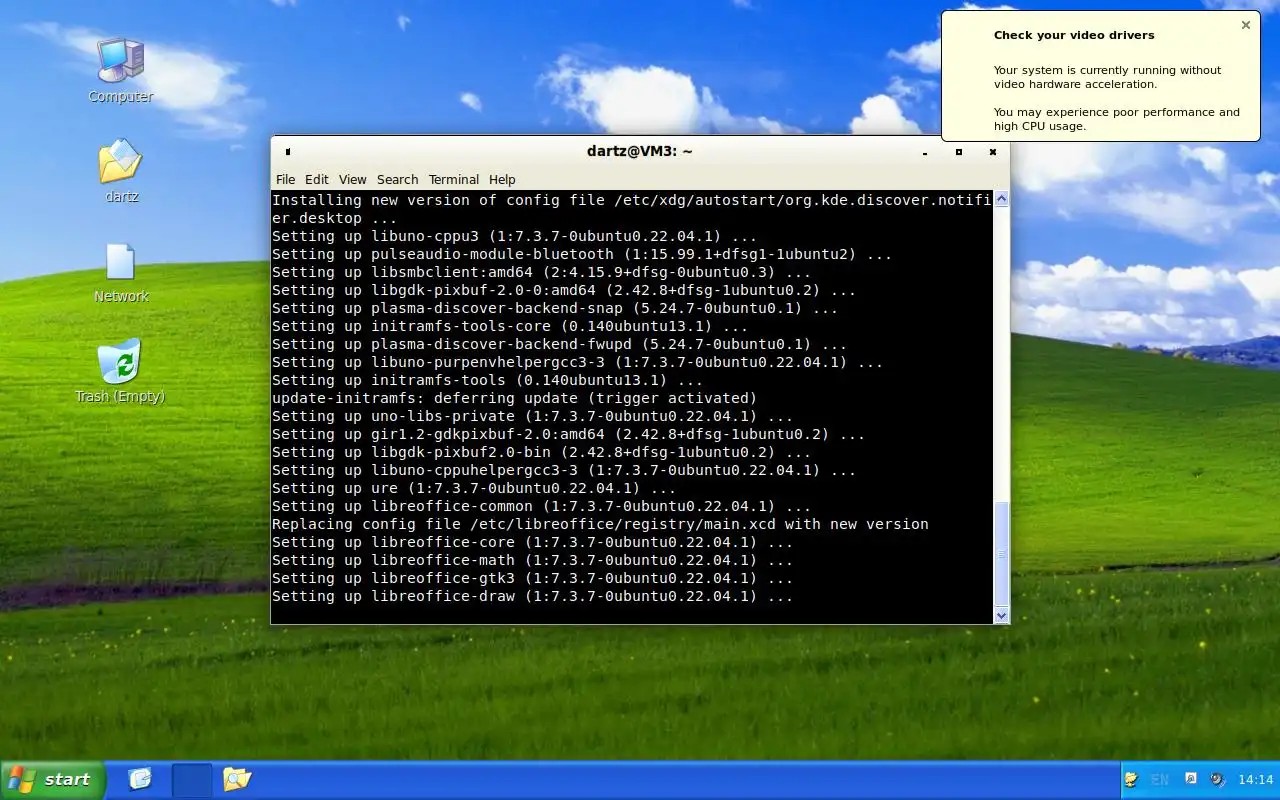The image size is (1280, 800).
Task: Click the 'libuno-cppuhelpergcc3-3' line
Action: tap(564, 470)
